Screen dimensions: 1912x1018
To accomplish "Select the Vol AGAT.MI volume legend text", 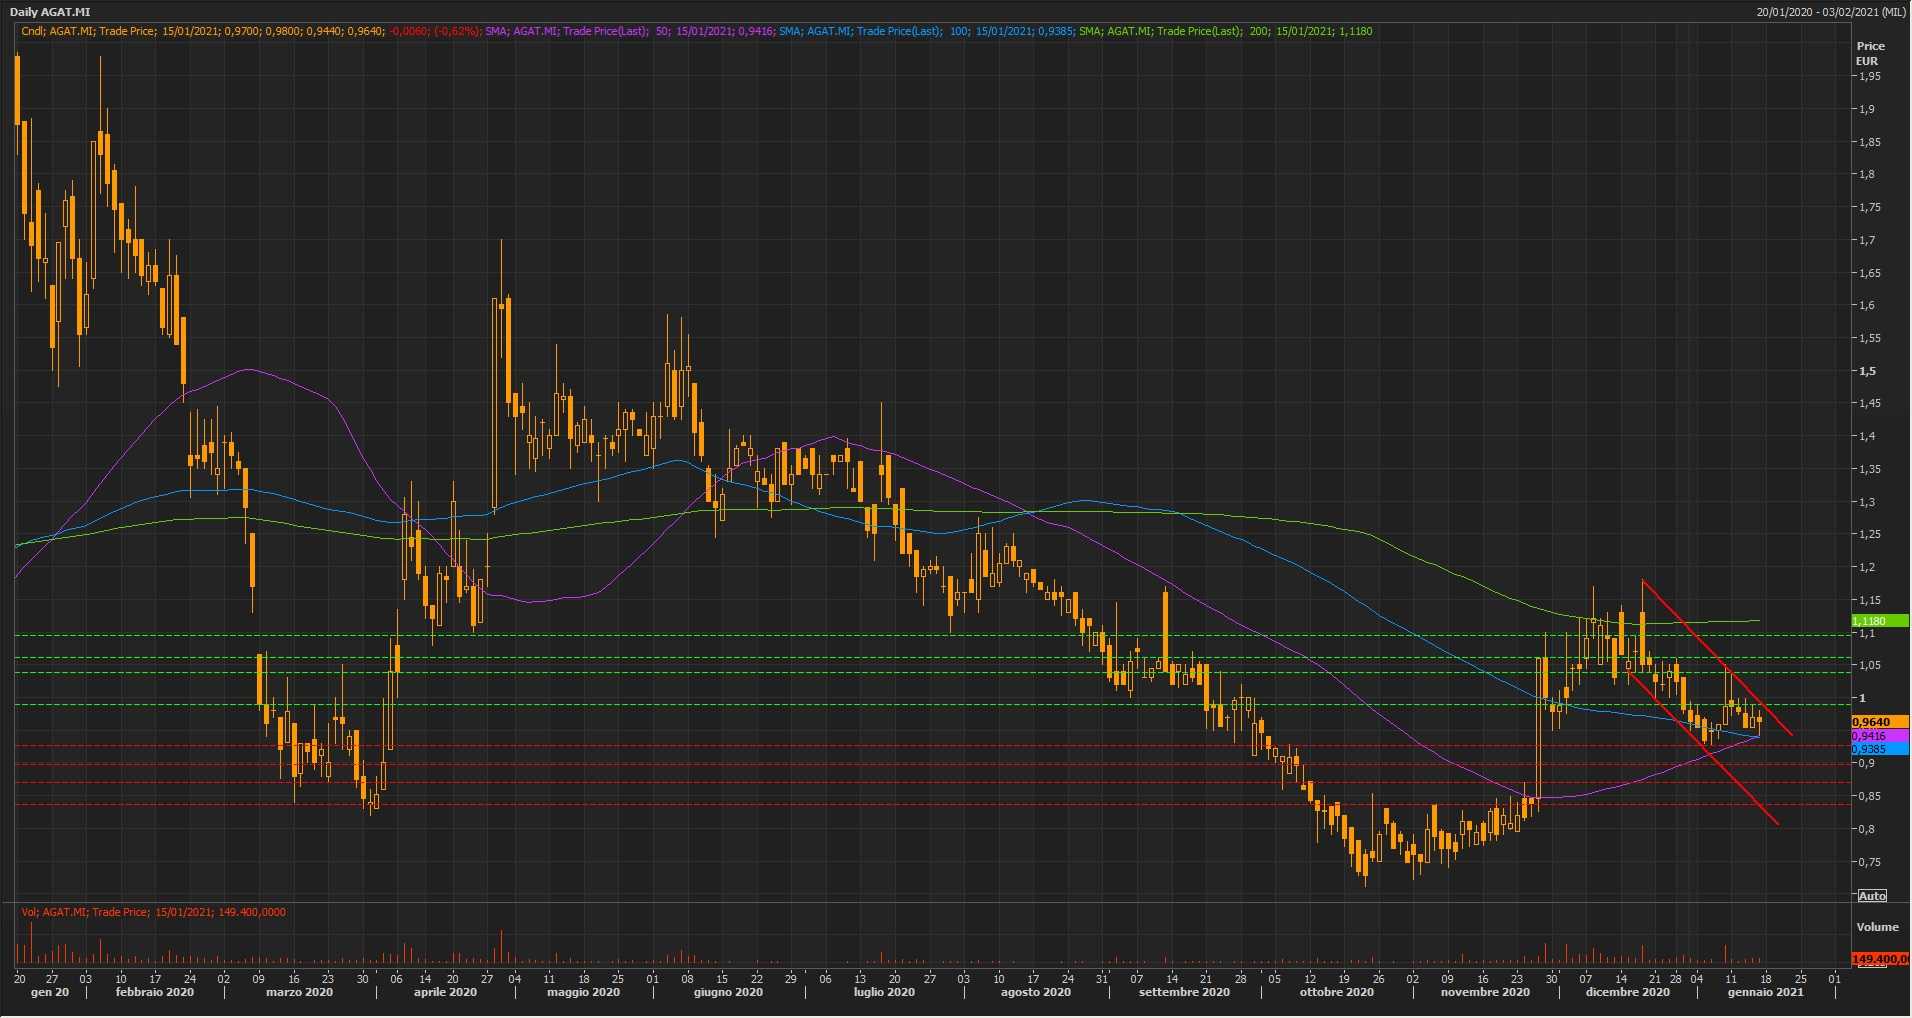I will pos(153,912).
